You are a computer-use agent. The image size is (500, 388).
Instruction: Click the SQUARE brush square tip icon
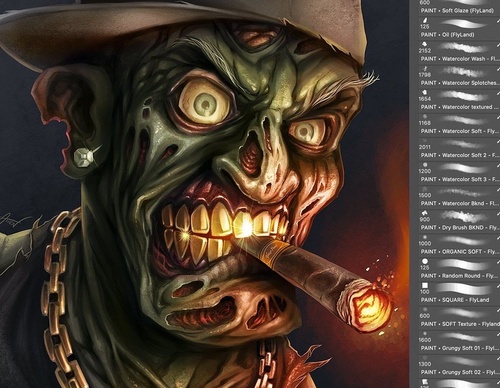(x=425, y=285)
